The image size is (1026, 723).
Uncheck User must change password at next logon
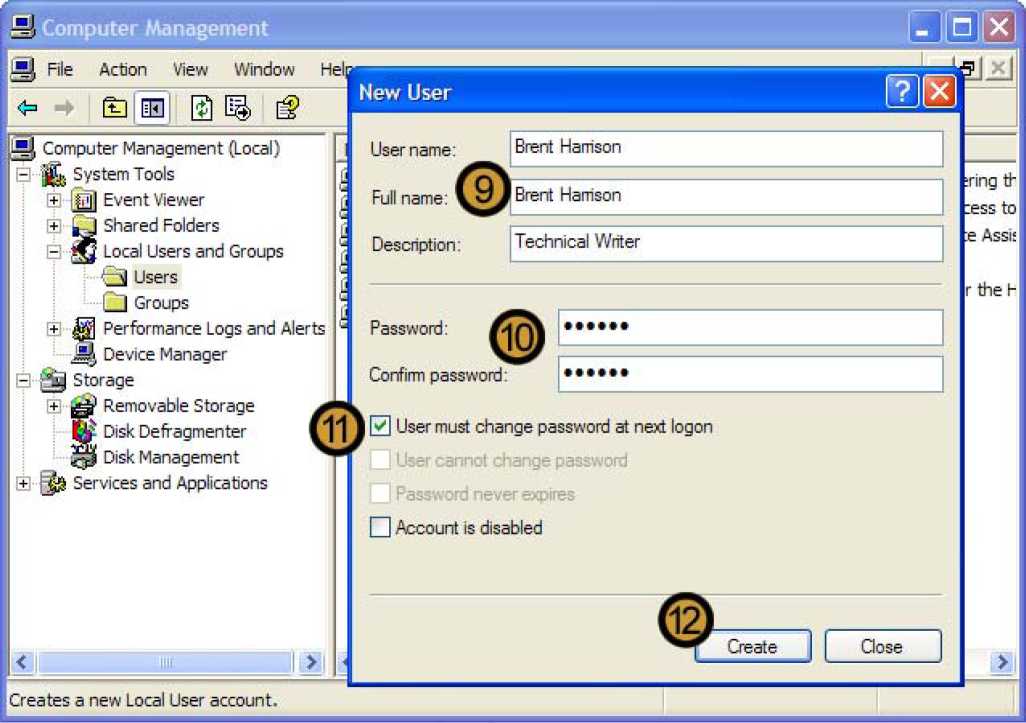(380, 427)
